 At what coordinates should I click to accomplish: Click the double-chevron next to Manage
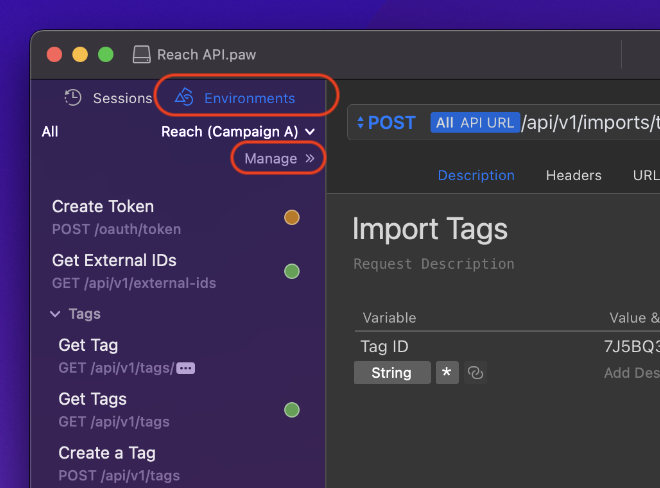tap(310, 158)
